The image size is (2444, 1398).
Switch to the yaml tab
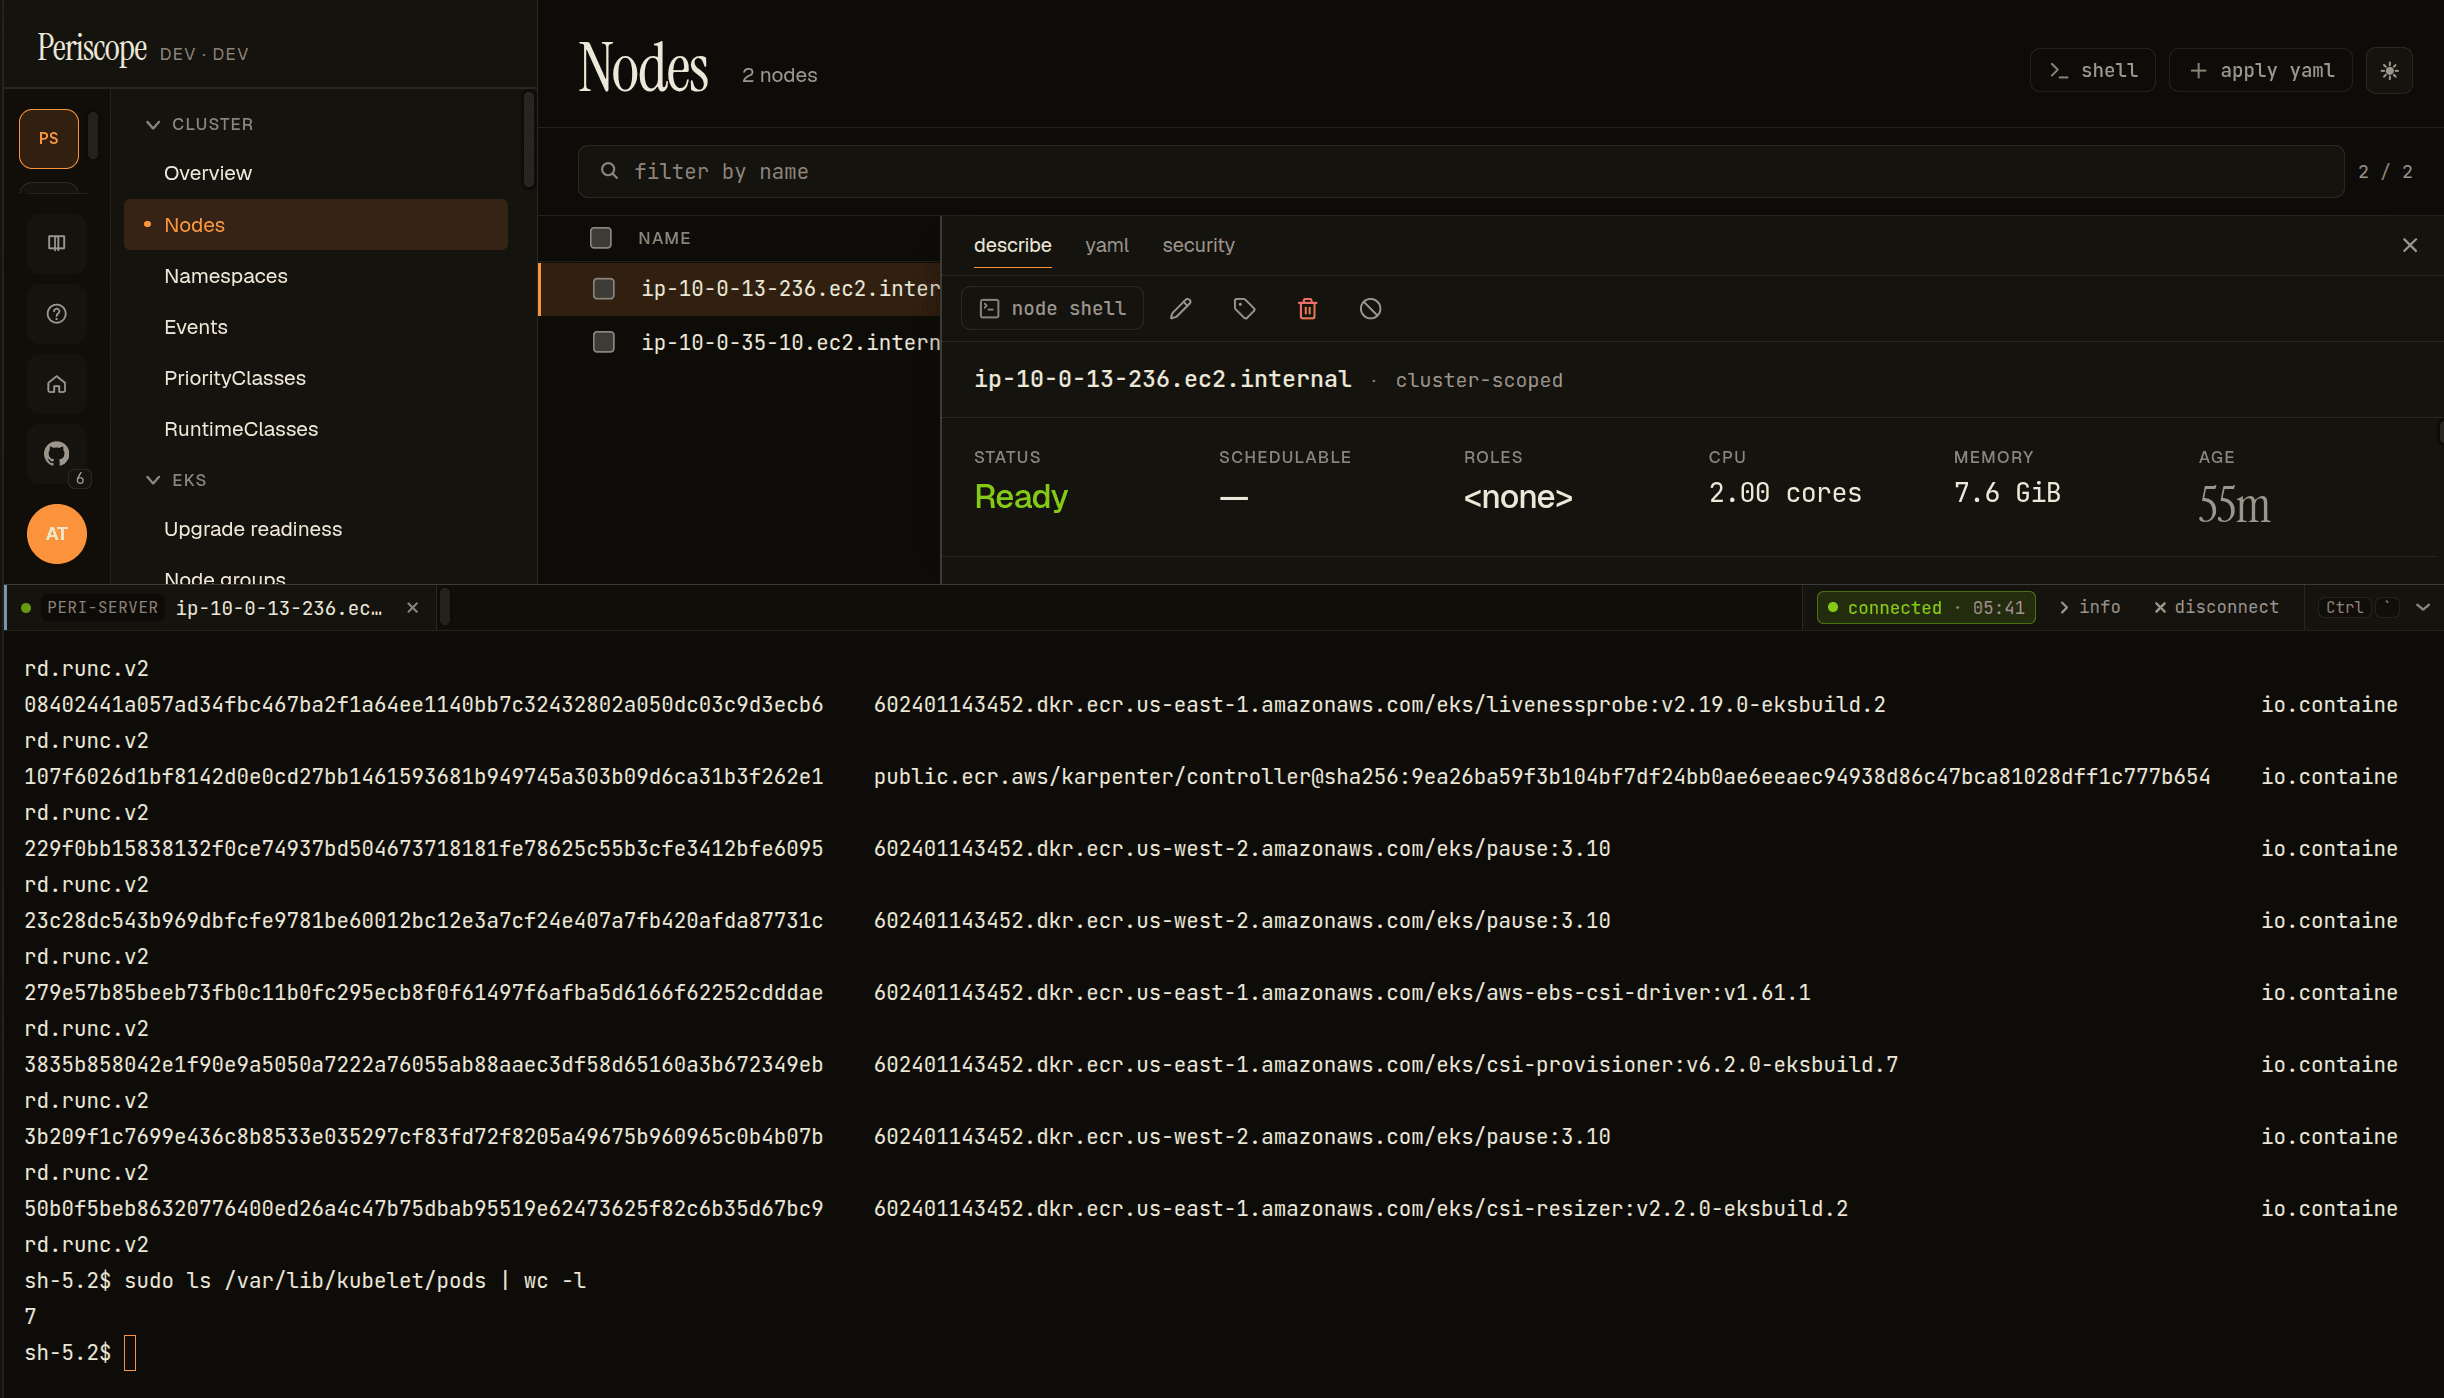pyautogui.click(x=1106, y=246)
